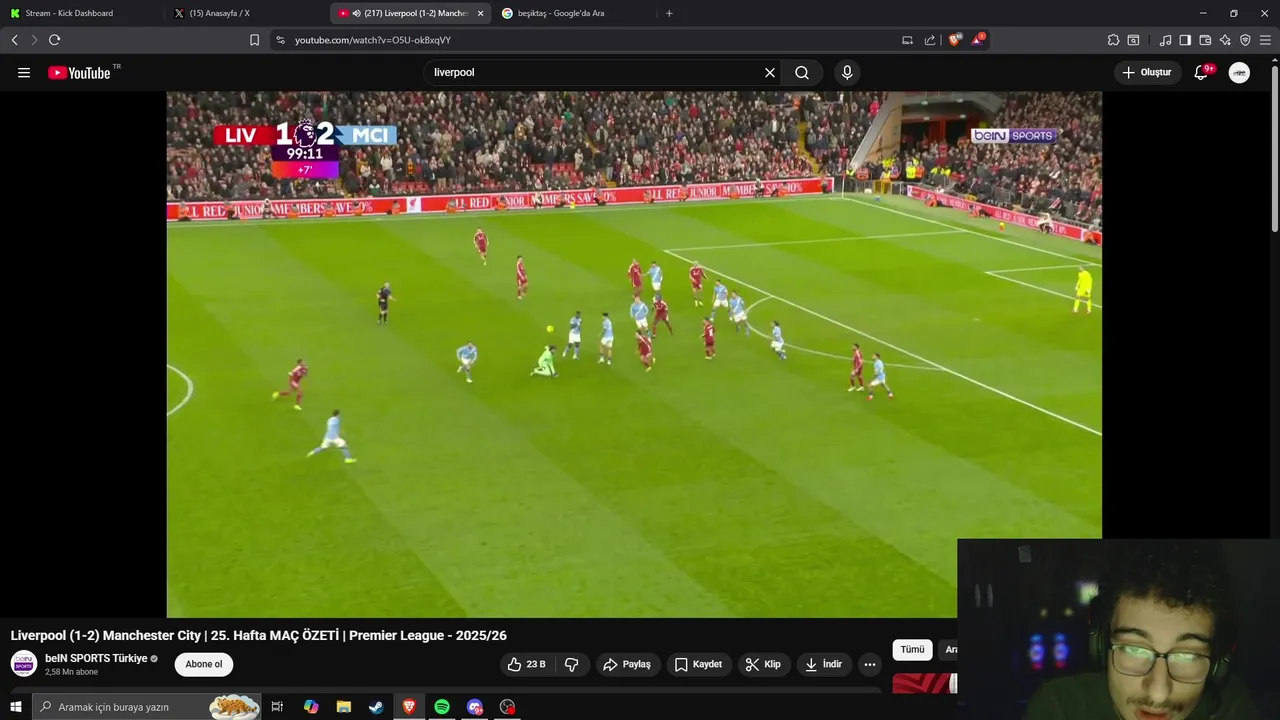Download the video with İndir

coord(823,664)
